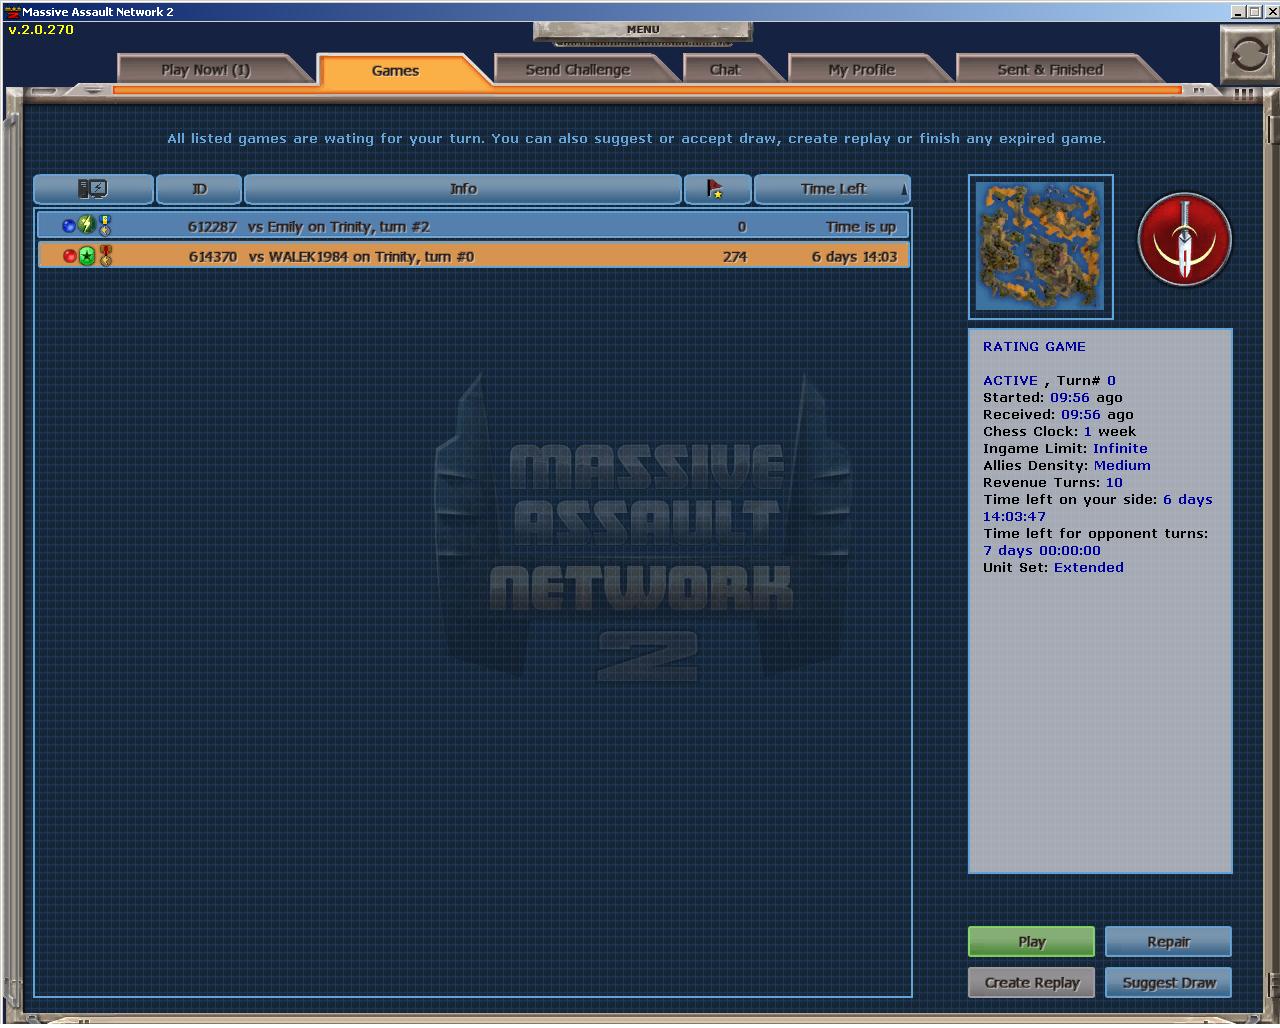Sort games by the ID column header

pos(199,188)
